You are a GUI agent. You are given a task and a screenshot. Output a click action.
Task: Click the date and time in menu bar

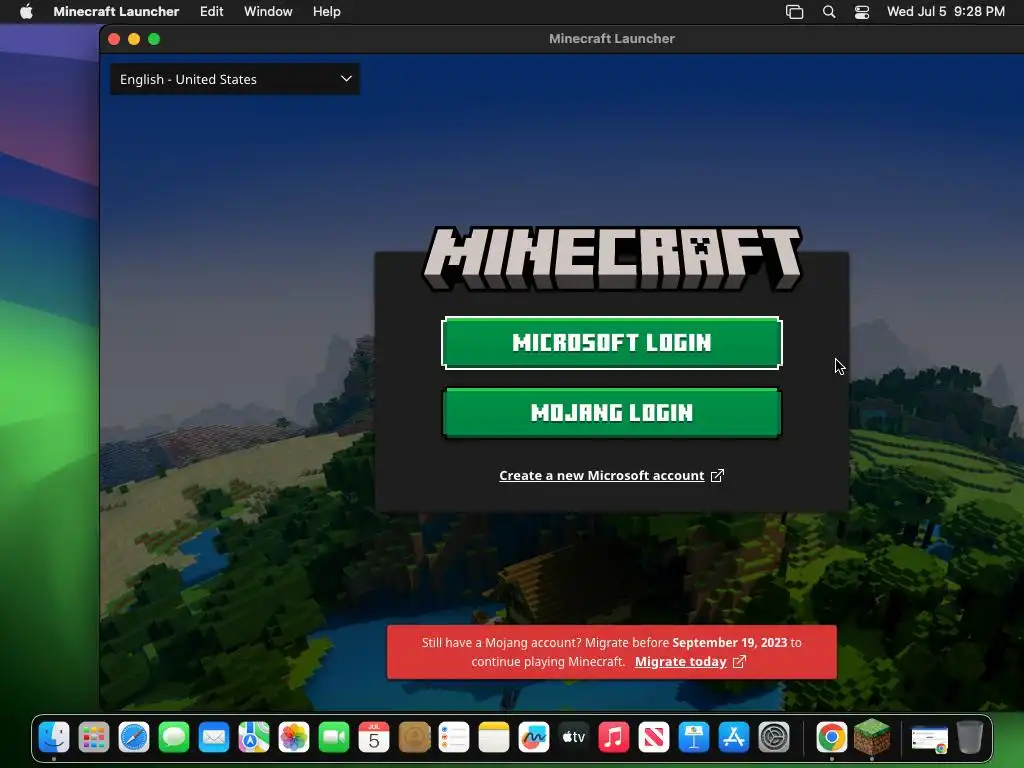(946, 11)
